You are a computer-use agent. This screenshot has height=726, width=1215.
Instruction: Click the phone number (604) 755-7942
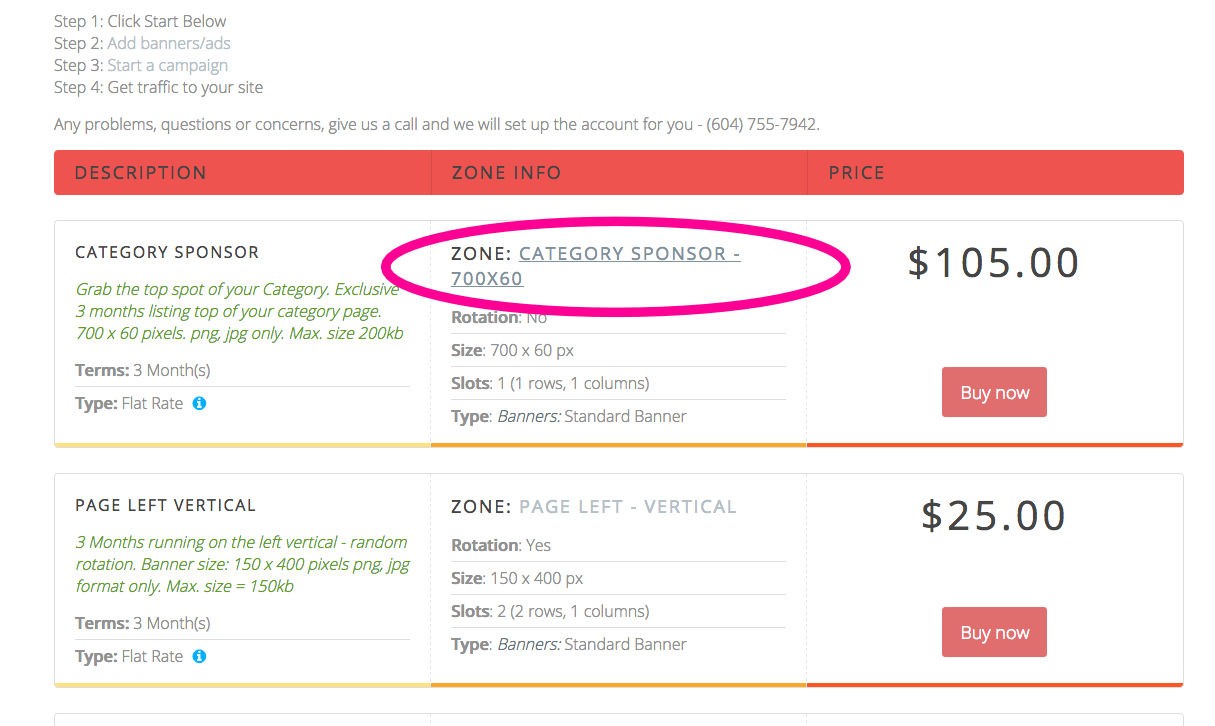tap(761, 125)
